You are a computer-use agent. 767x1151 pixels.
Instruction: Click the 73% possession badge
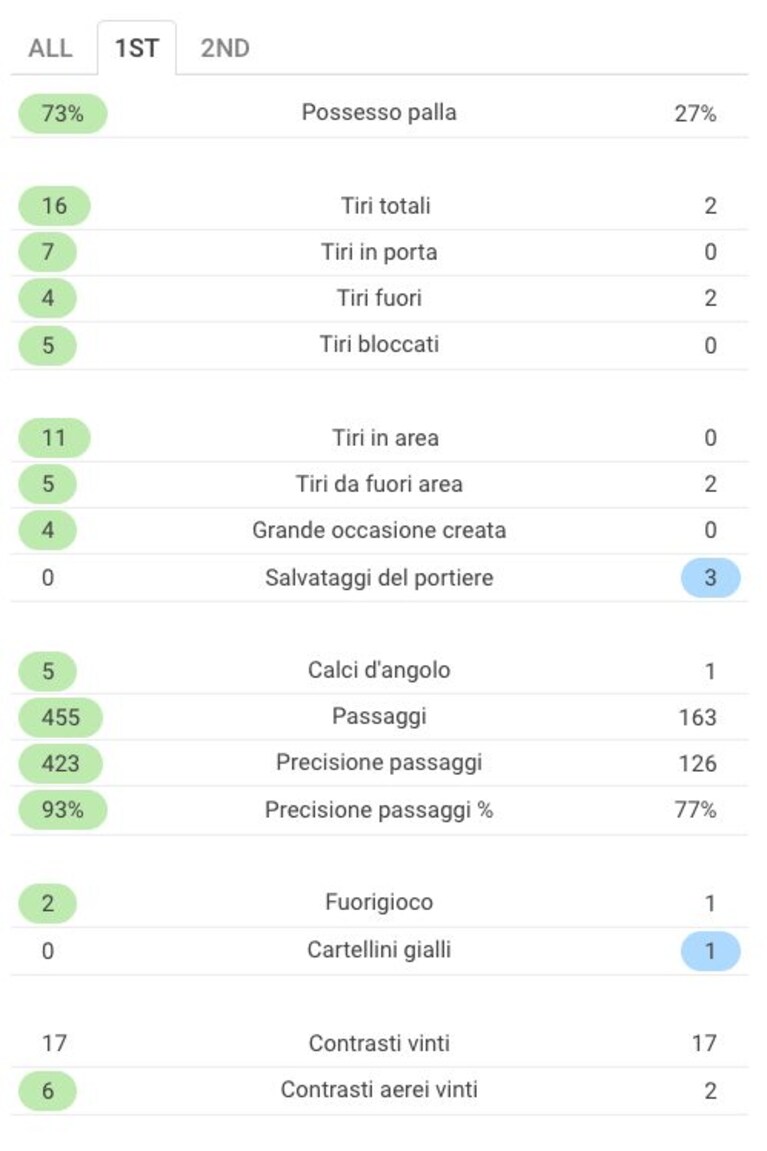tap(62, 114)
